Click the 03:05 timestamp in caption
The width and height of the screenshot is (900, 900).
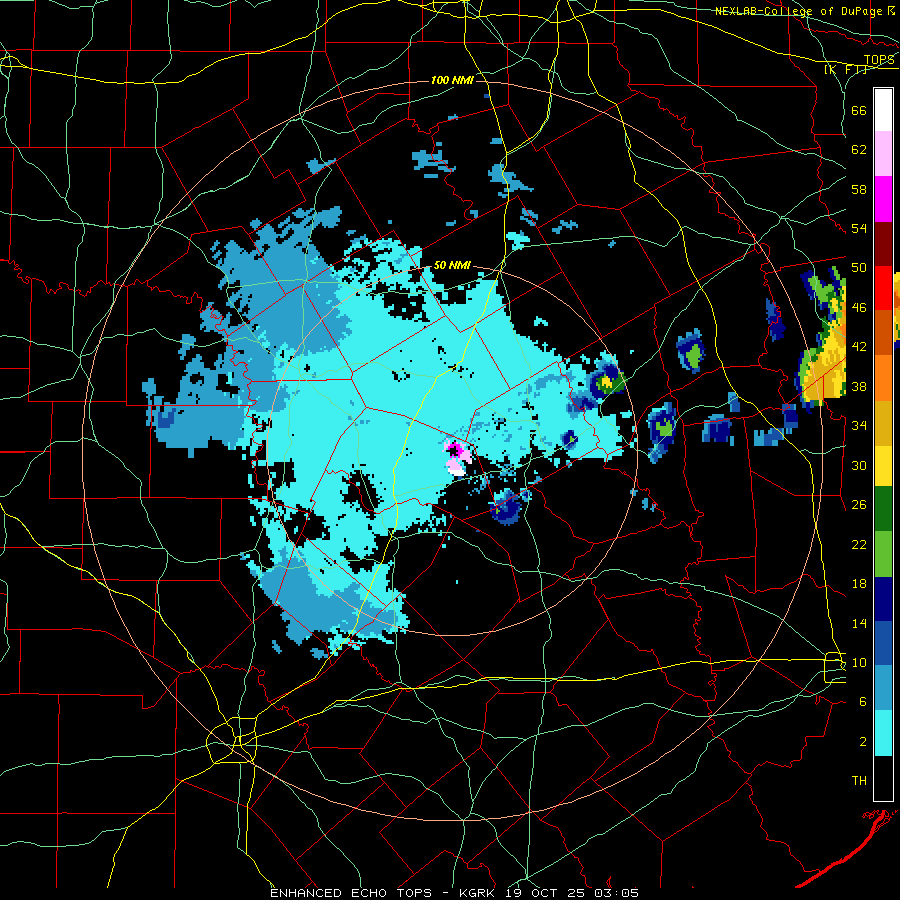(617, 893)
